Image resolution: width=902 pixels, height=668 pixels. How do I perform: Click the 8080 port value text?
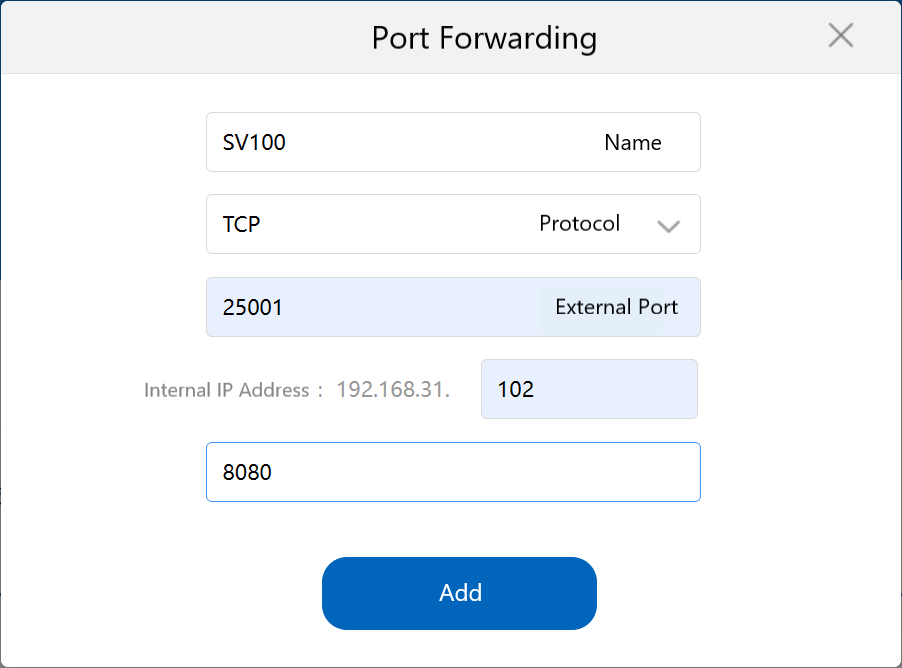click(247, 472)
